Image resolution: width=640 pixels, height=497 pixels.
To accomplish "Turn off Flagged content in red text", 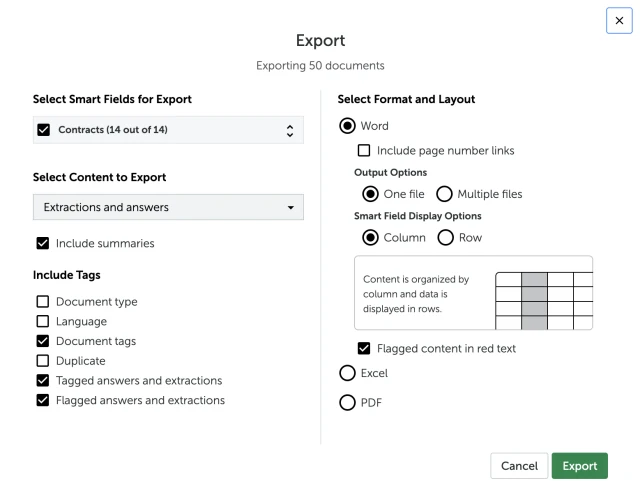I will [x=365, y=348].
